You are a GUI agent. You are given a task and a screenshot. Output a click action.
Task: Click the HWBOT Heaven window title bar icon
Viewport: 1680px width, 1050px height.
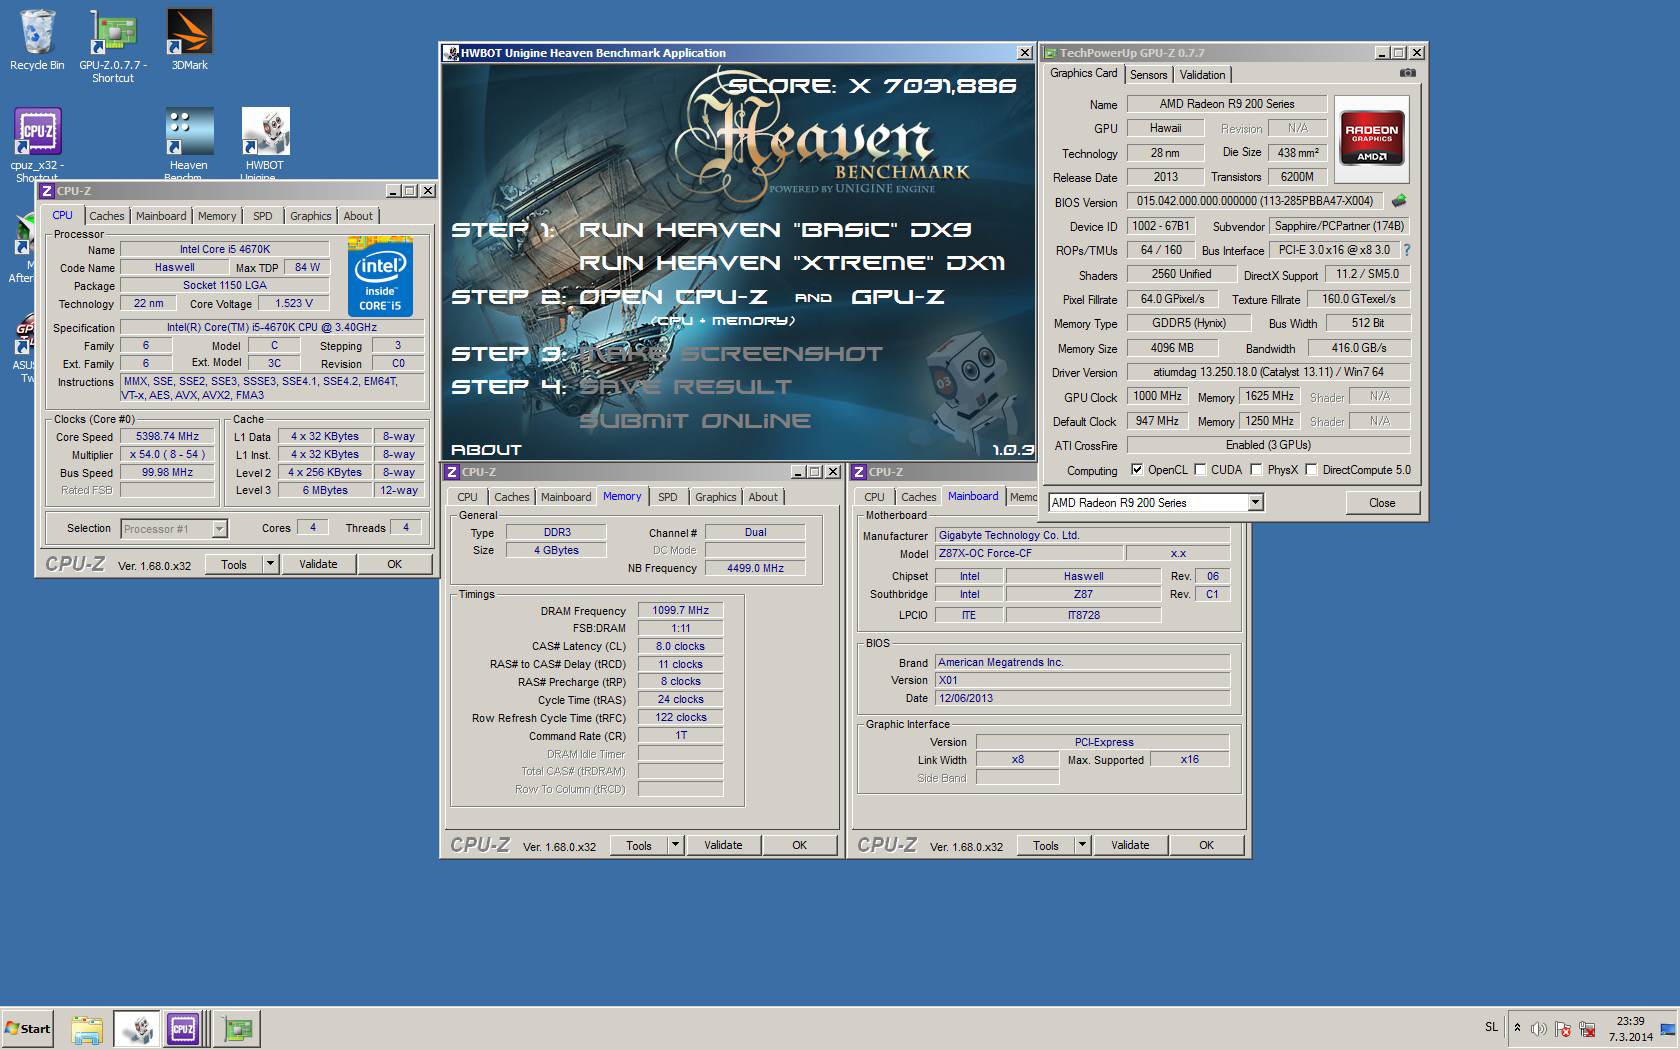tap(451, 53)
